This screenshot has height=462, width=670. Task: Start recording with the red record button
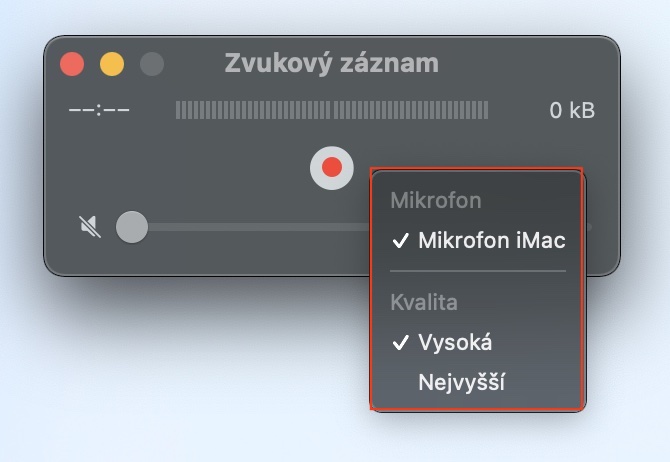332,168
